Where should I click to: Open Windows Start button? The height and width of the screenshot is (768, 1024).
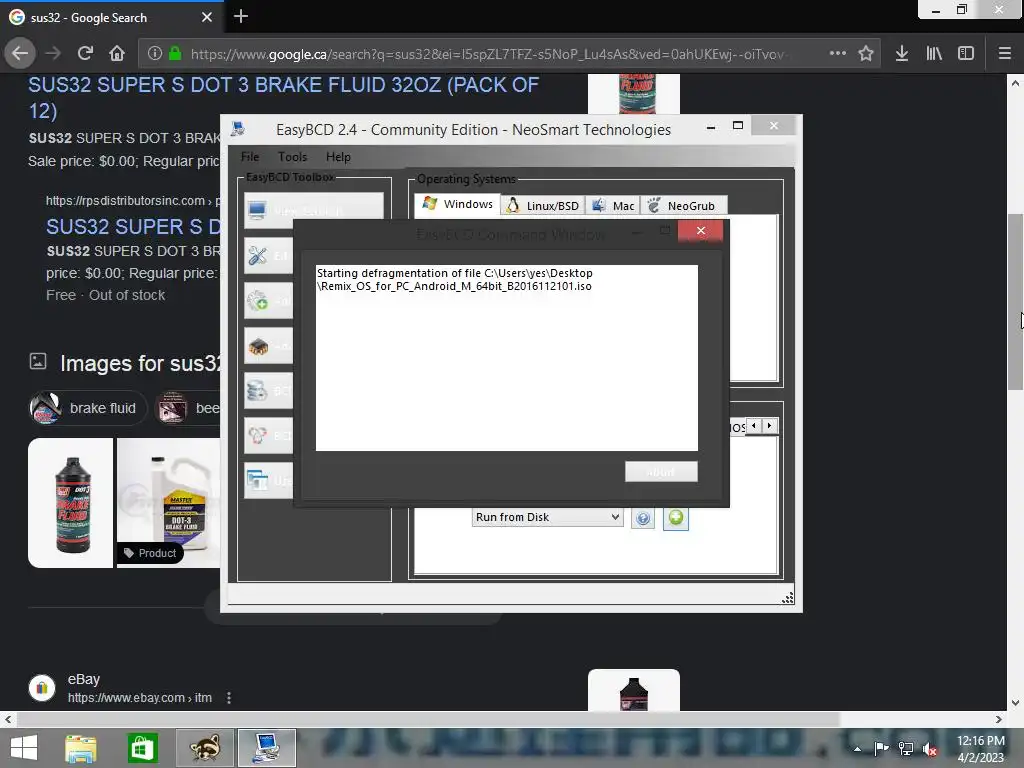point(24,748)
